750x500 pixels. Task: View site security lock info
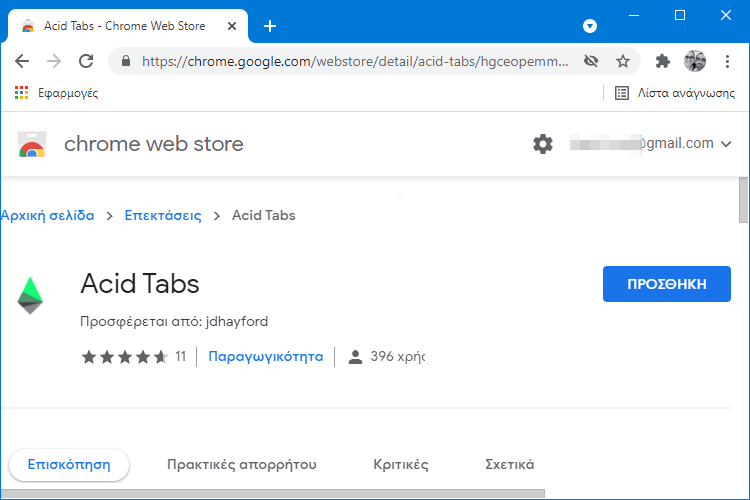[x=126, y=61]
